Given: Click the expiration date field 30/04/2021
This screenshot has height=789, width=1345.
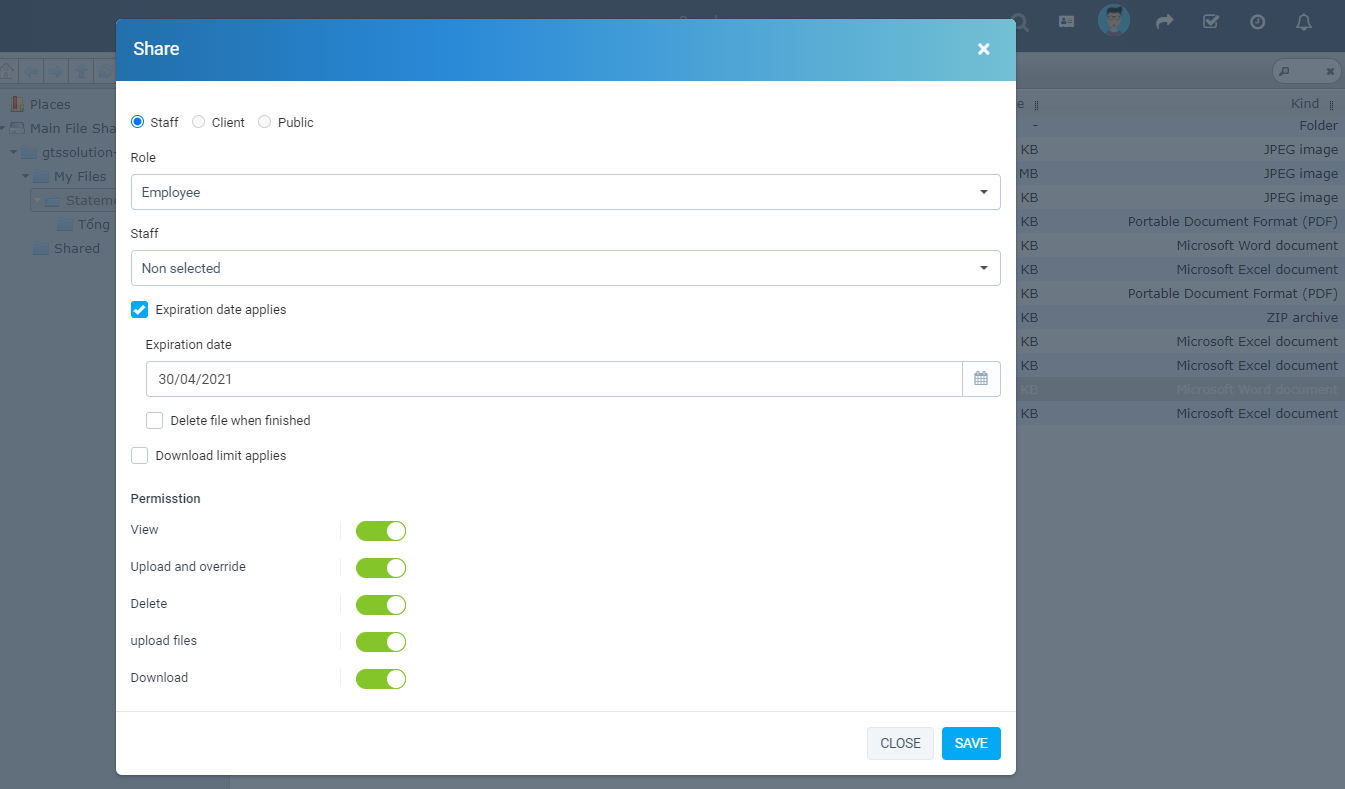Looking at the screenshot, I should pos(554,379).
